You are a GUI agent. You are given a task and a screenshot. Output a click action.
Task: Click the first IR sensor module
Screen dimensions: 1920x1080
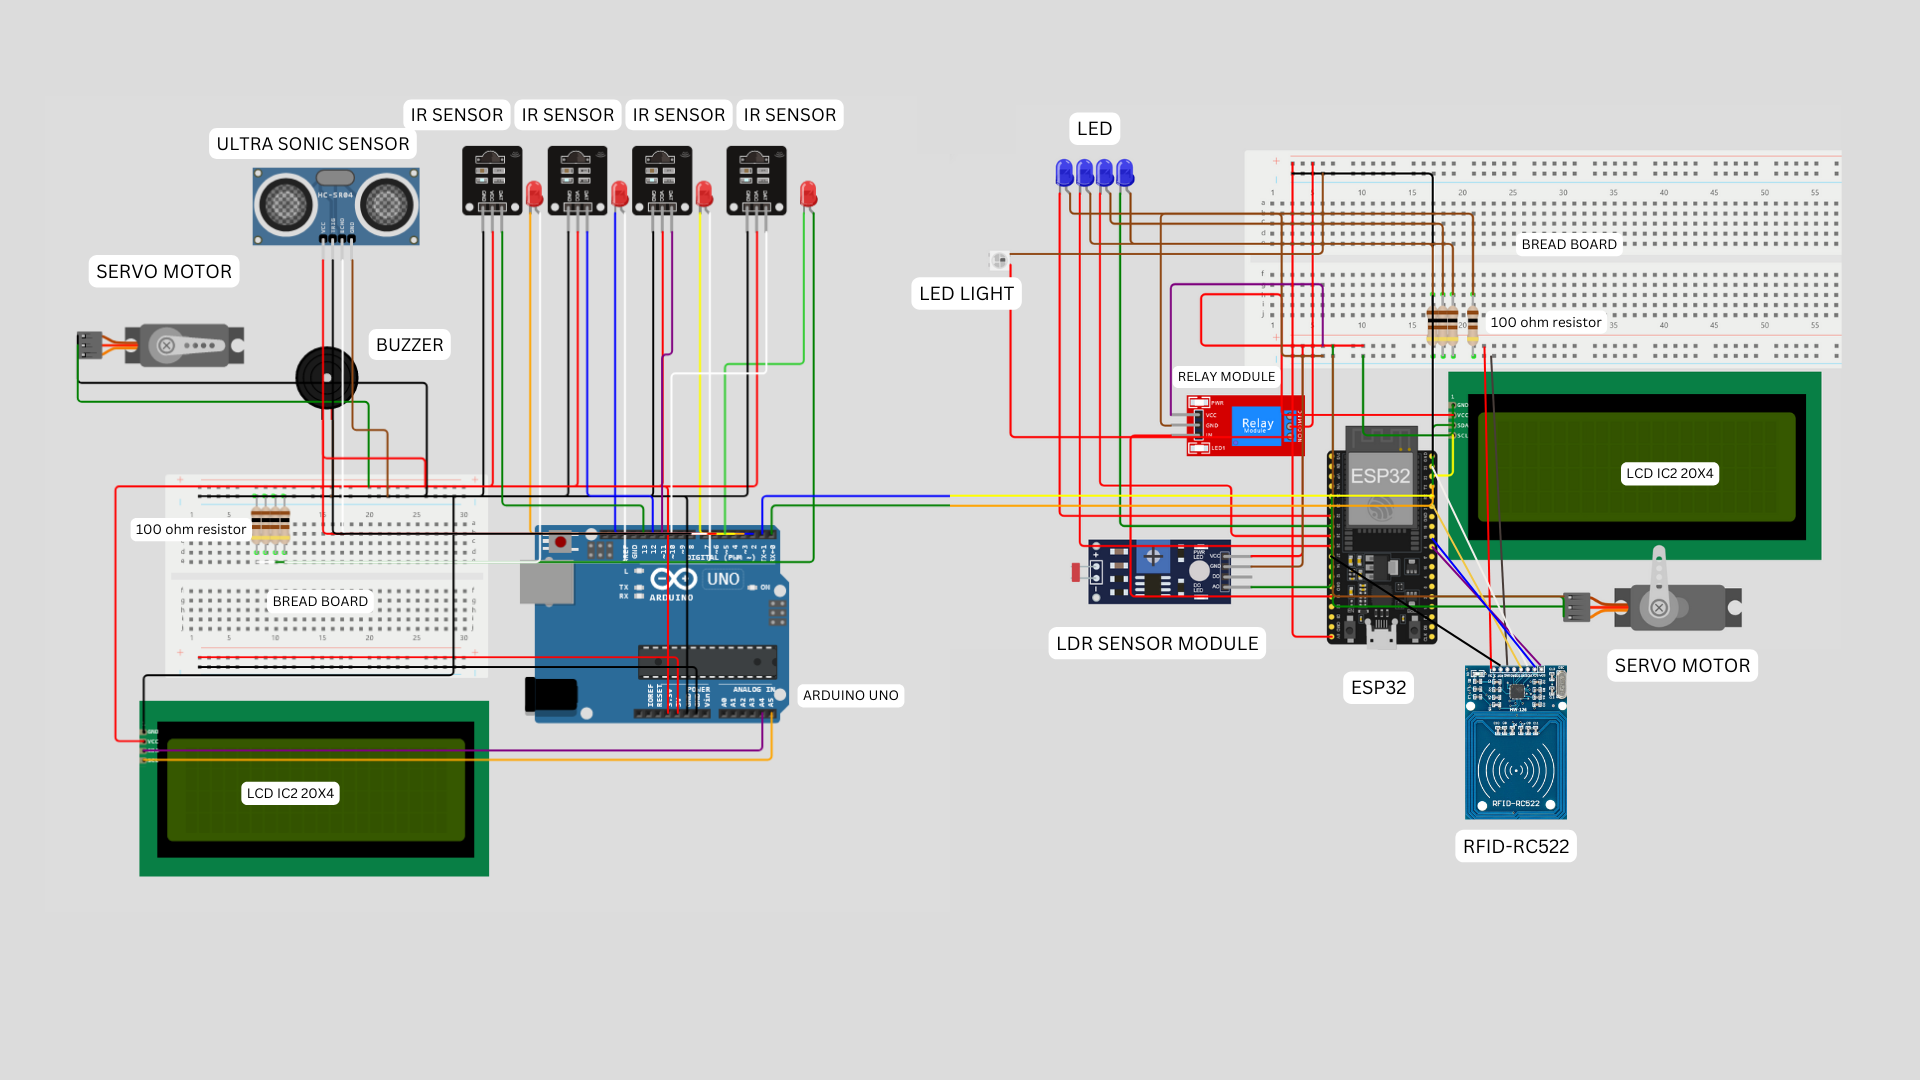tap(491, 181)
